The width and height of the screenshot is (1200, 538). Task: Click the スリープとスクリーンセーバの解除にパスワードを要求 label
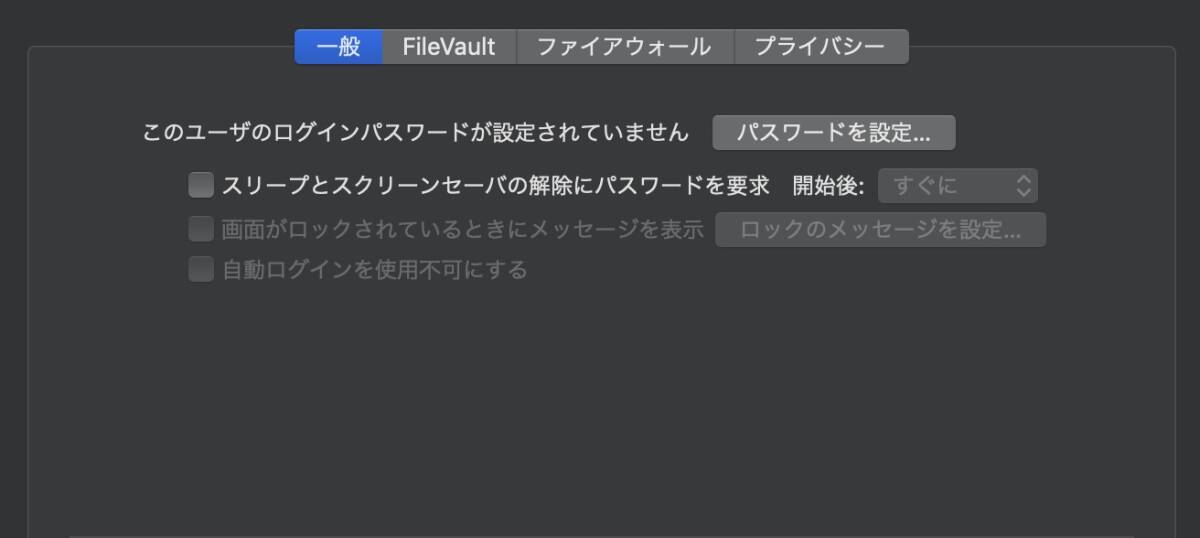(x=495, y=185)
